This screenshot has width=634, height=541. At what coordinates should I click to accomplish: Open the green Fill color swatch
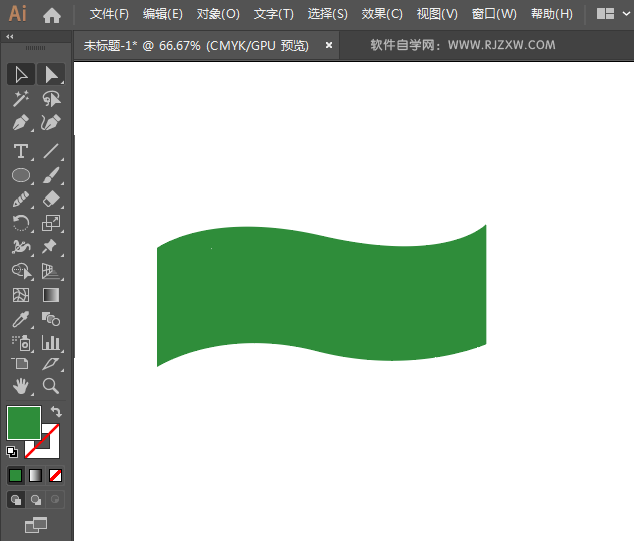24,423
